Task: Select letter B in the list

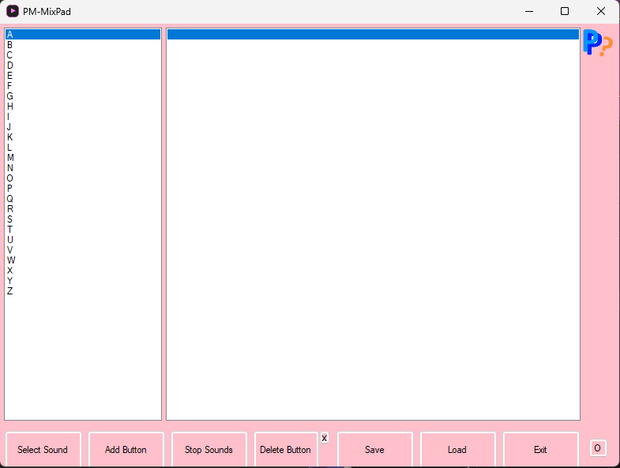Action: pyautogui.click(x=83, y=45)
